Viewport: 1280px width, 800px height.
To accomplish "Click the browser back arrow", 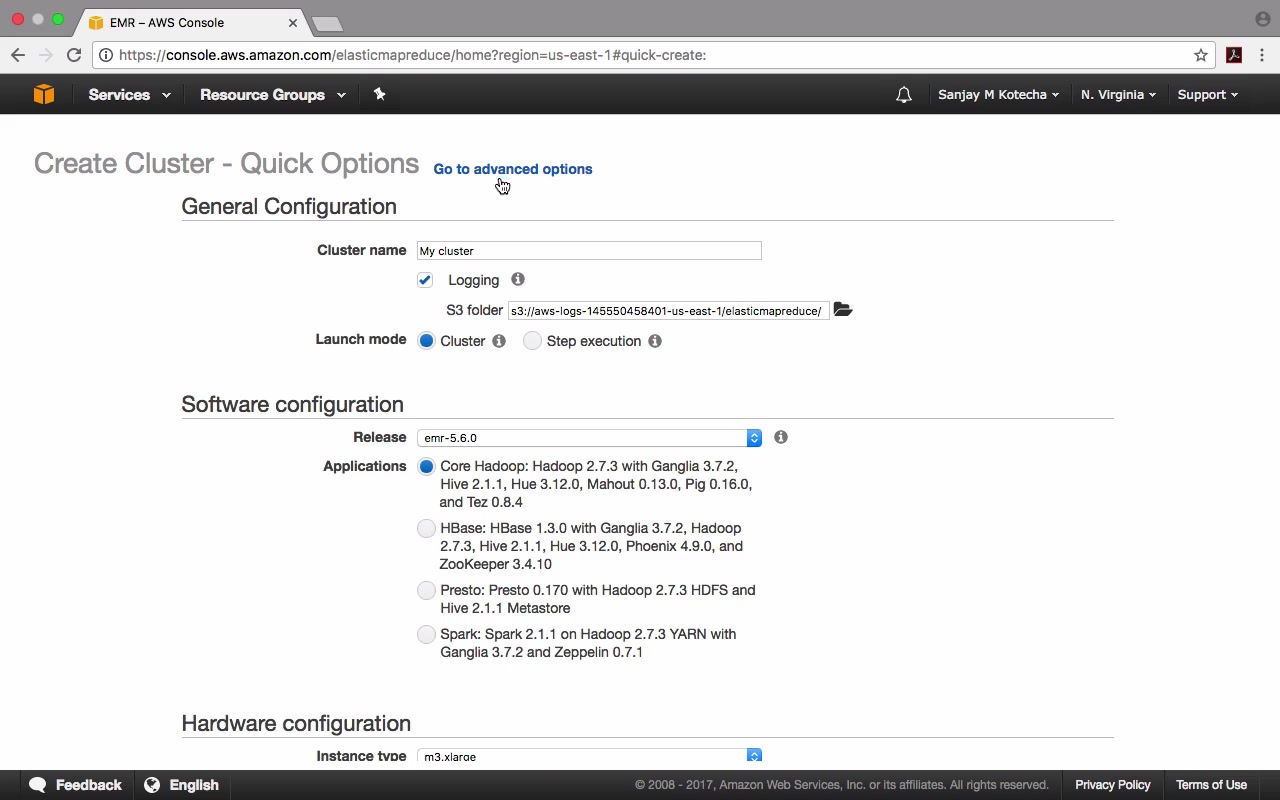I will coord(18,55).
